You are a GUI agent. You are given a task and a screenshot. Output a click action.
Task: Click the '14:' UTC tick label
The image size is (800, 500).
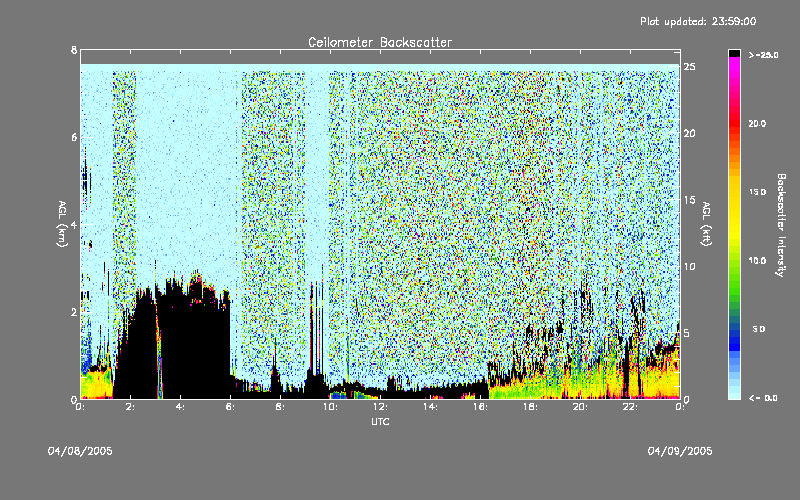(430, 407)
